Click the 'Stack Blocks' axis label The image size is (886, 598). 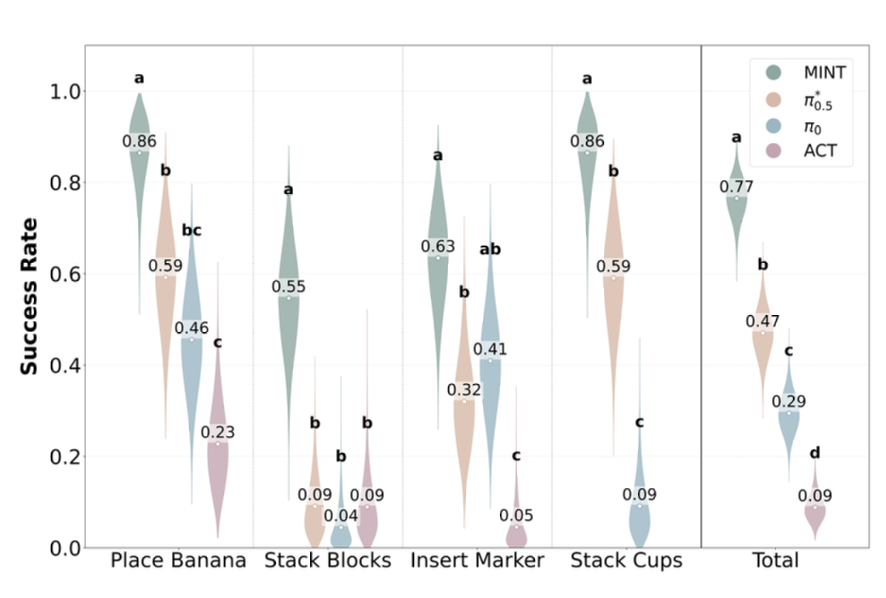click(328, 561)
